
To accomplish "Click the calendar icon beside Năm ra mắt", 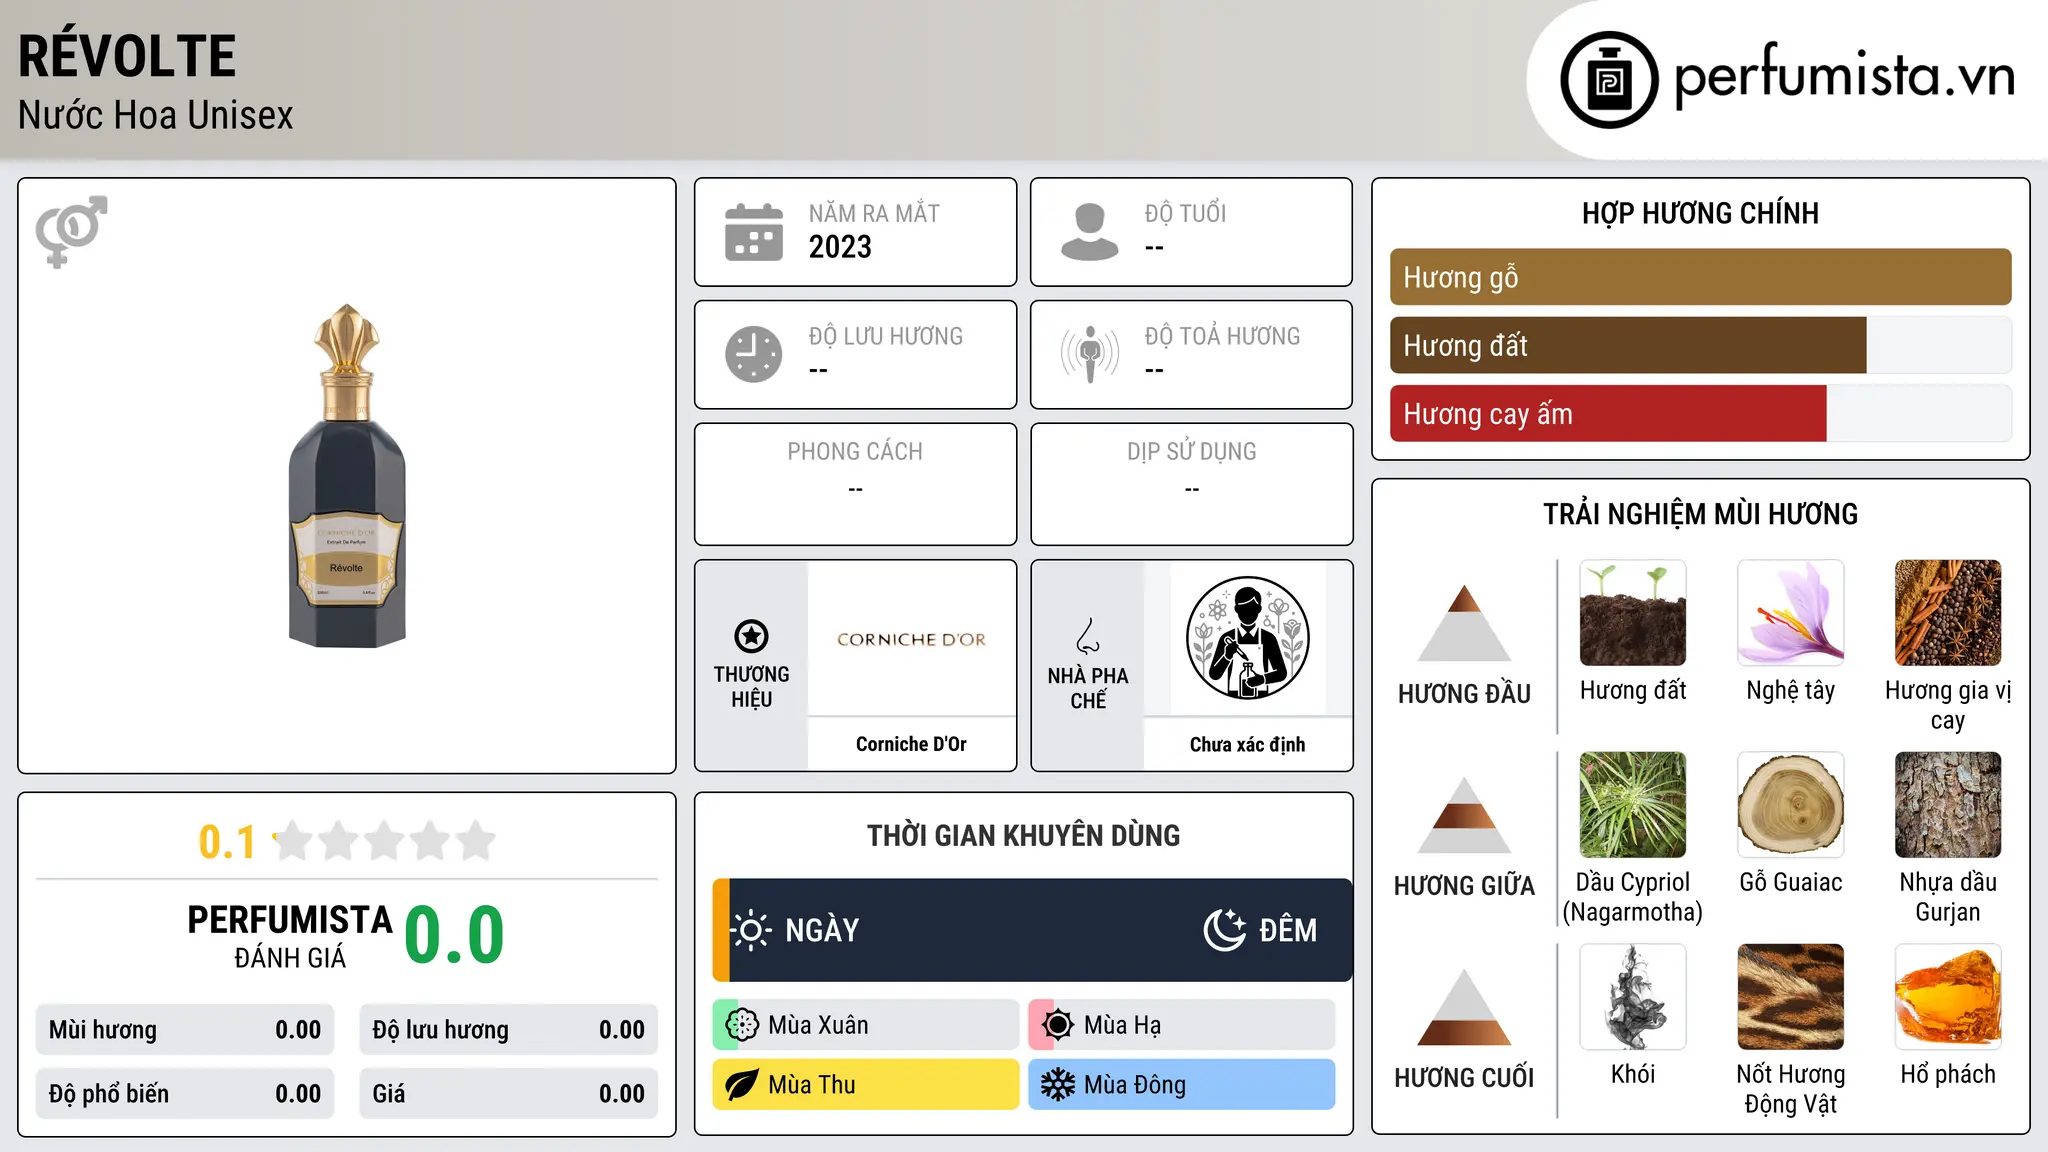I will point(754,232).
